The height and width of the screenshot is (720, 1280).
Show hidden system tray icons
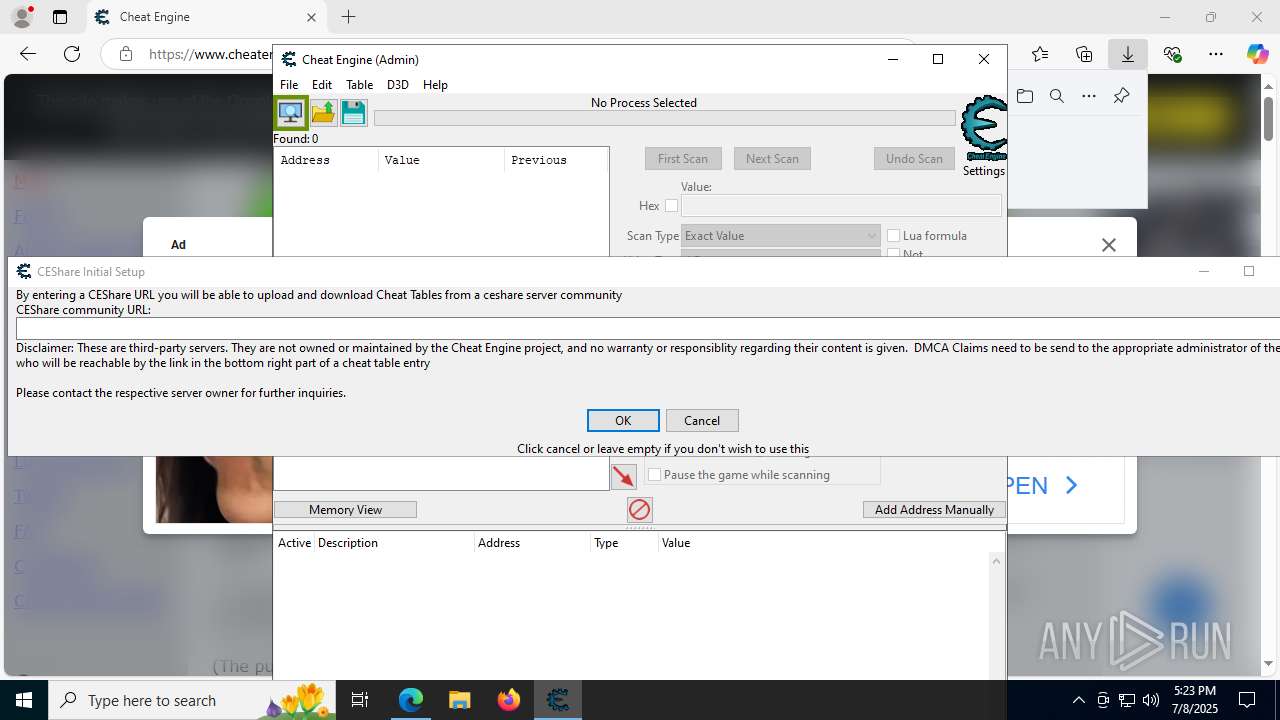(x=1078, y=700)
